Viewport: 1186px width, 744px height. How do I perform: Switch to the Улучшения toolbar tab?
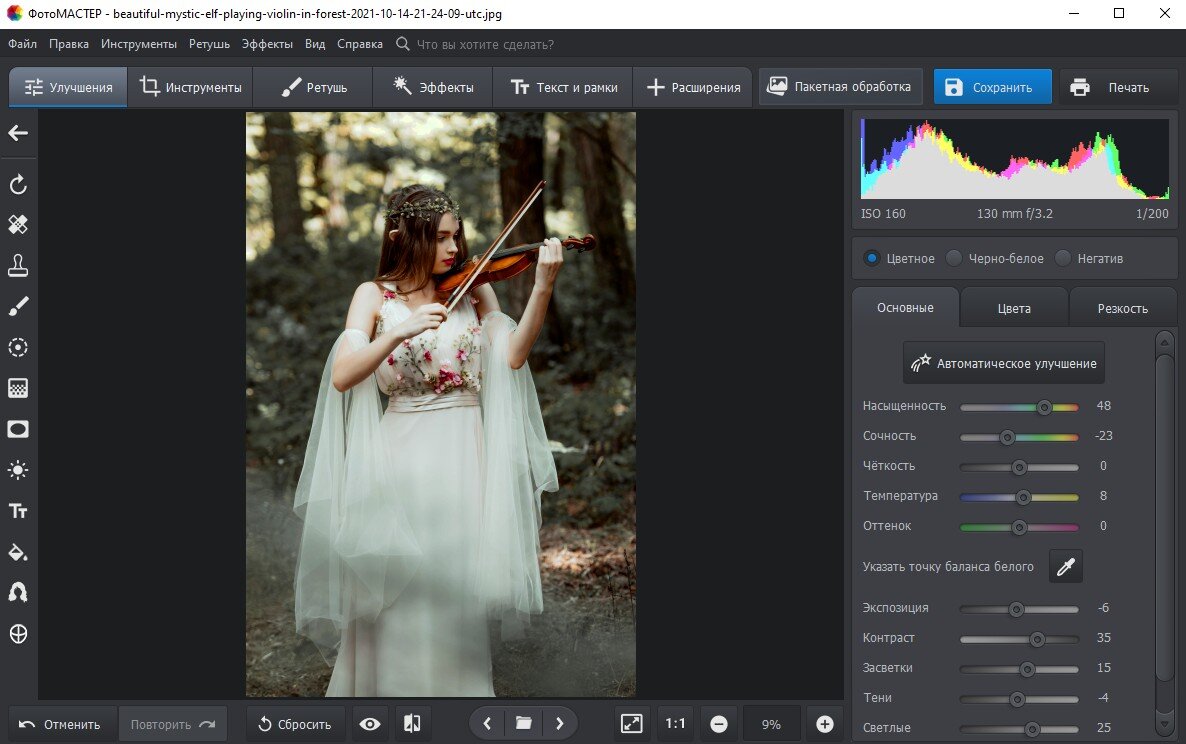click(x=68, y=87)
